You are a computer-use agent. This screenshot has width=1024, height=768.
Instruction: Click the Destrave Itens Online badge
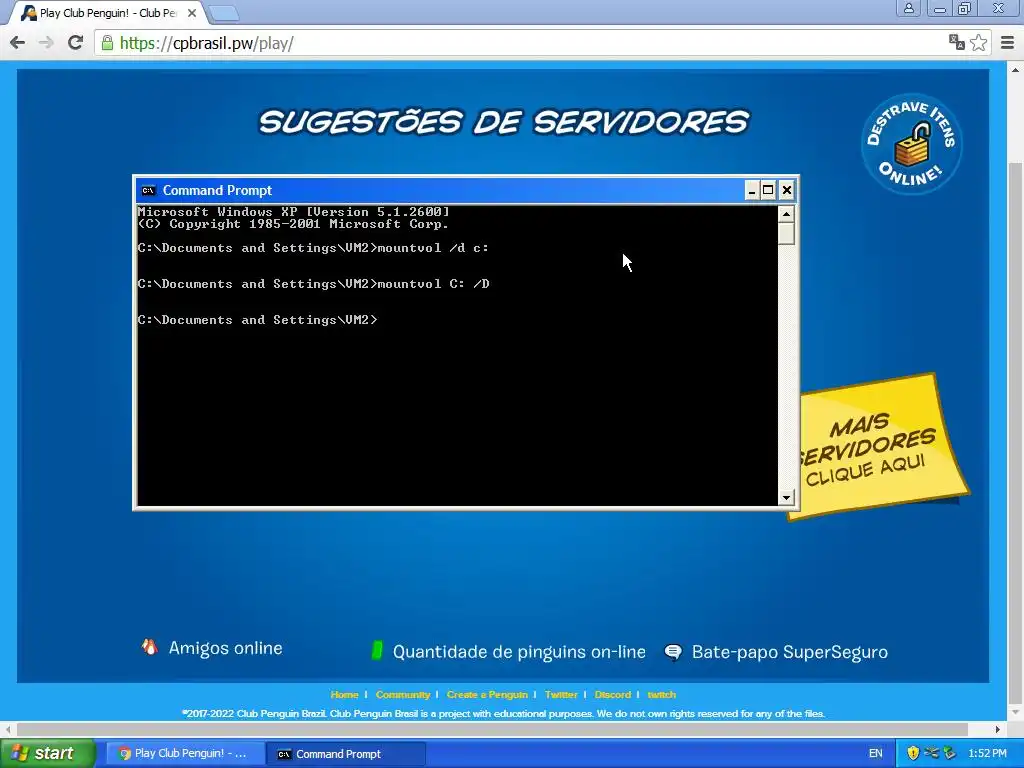click(911, 144)
